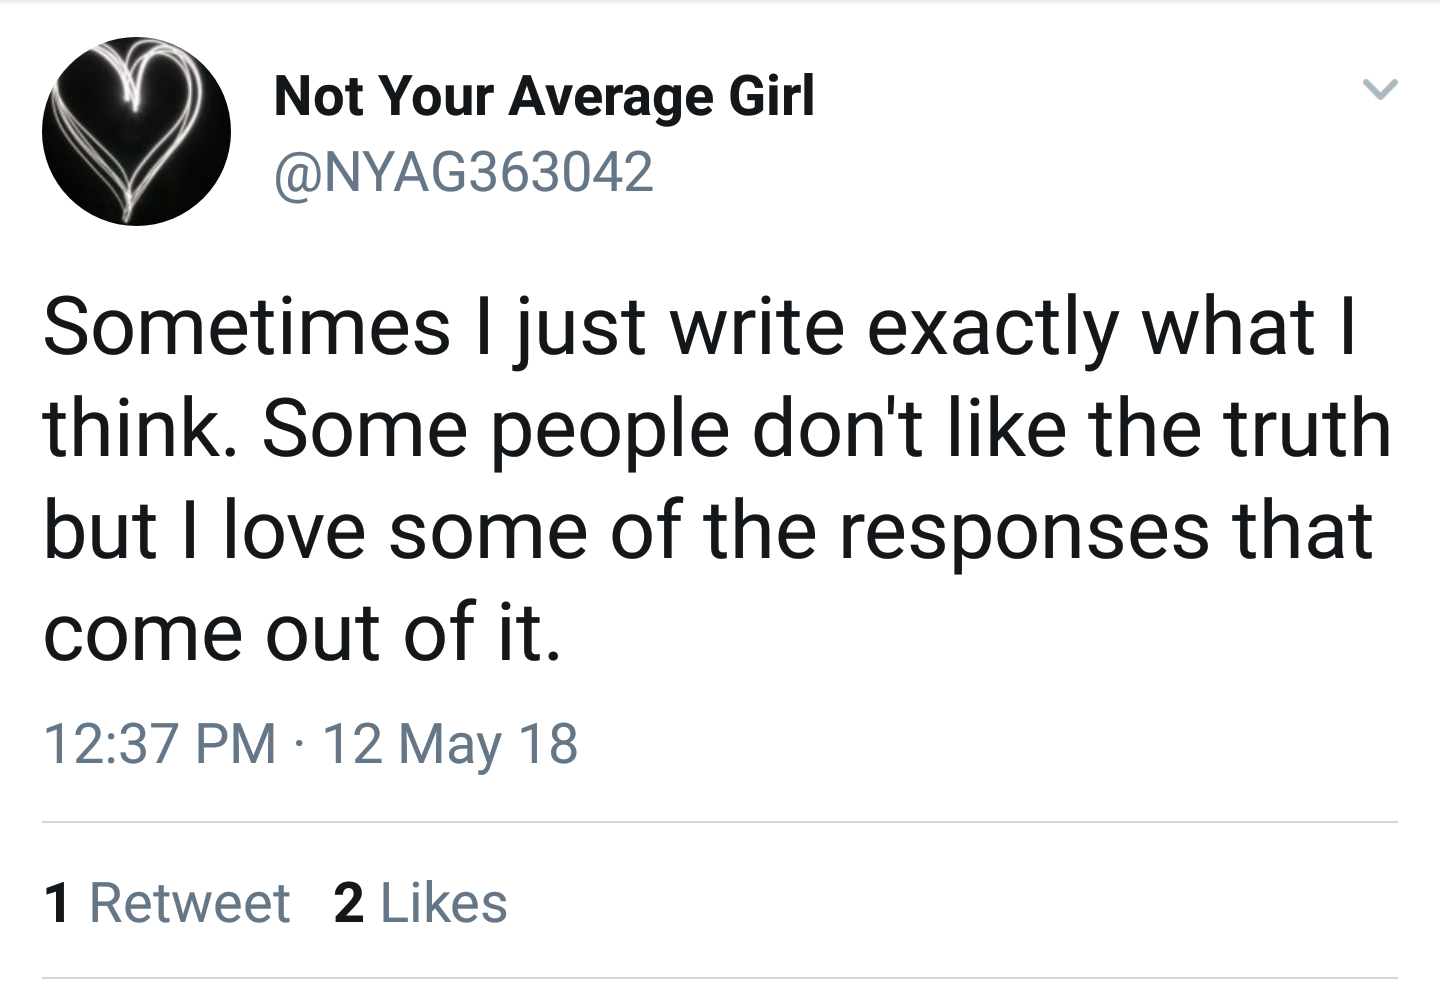Image resolution: width=1440 pixels, height=993 pixels.
Task: Expand the tweet options chevron
Action: pos(1380,91)
